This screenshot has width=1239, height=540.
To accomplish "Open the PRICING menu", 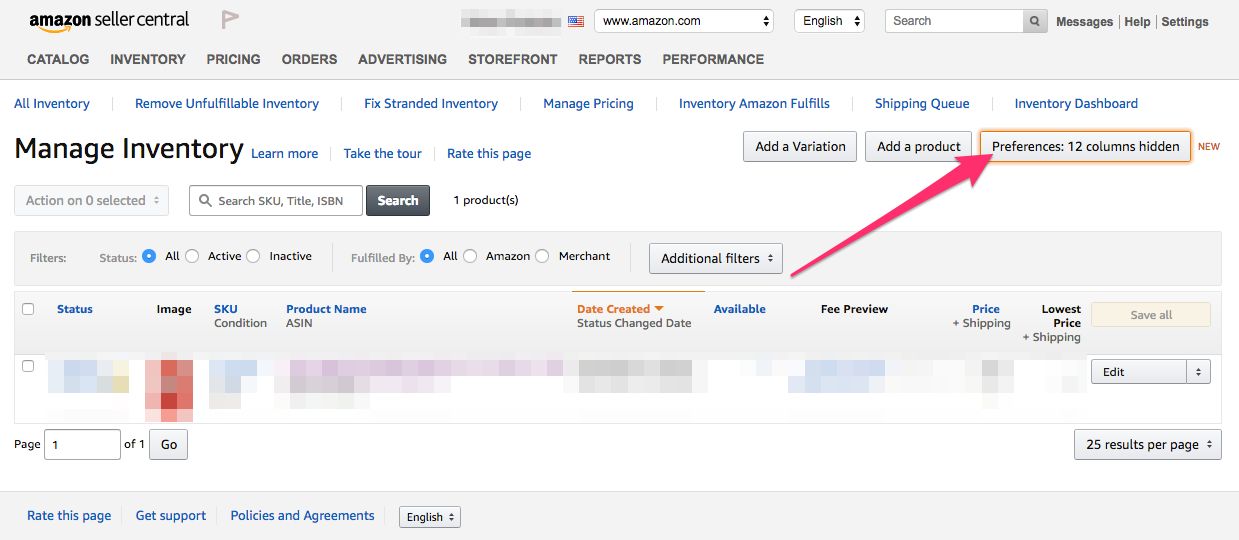I will (233, 59).
